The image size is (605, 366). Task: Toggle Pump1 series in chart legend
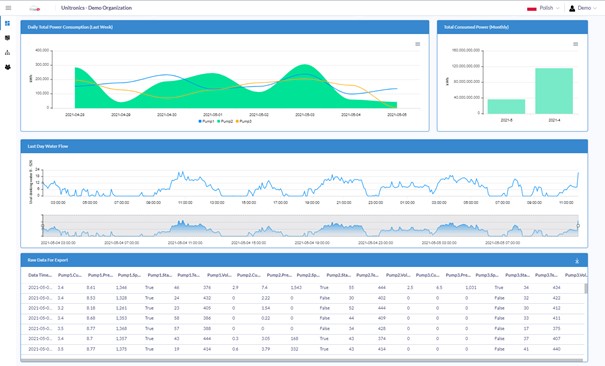coord(206,121)
